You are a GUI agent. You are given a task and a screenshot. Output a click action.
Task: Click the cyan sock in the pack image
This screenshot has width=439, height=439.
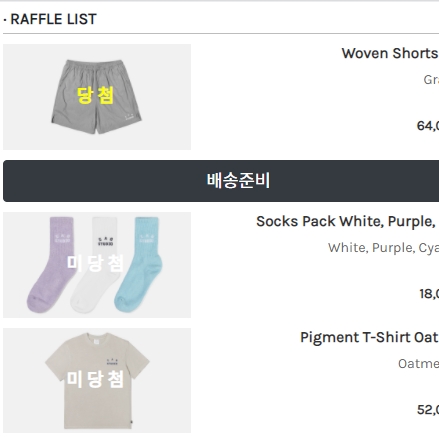(x=139, y=264)
